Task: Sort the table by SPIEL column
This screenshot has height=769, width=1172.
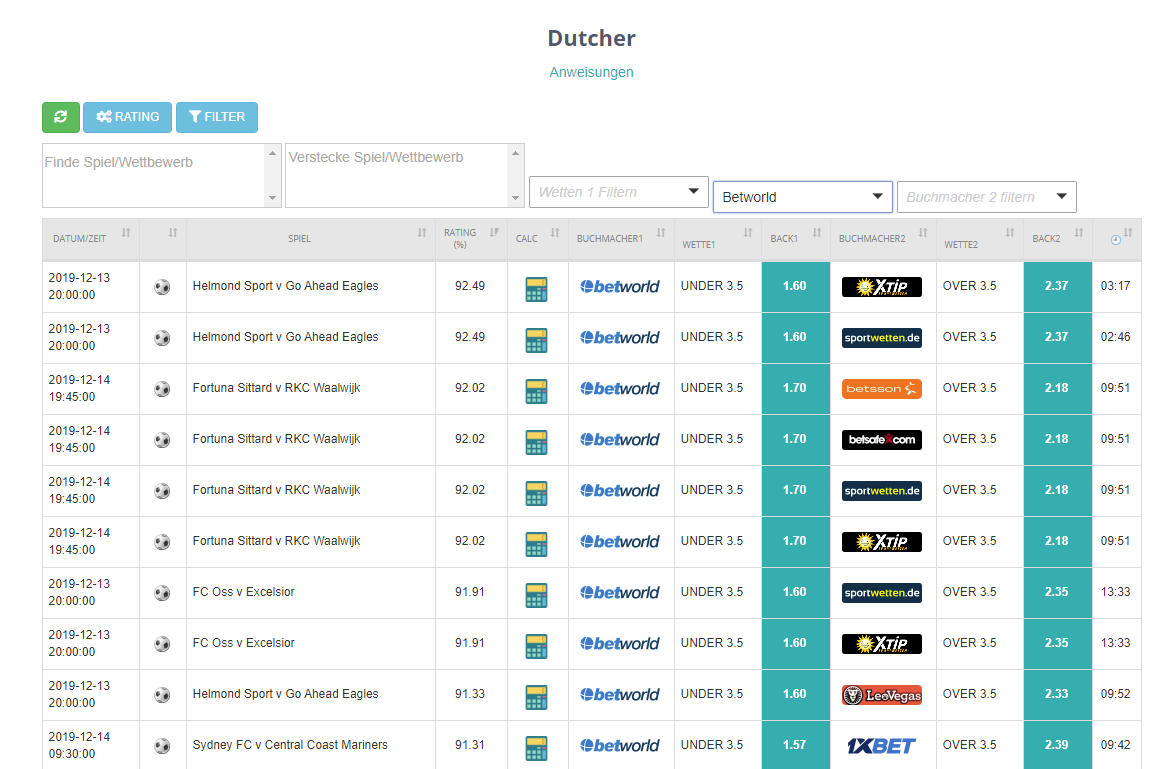Action: click(x=310, y=238)
